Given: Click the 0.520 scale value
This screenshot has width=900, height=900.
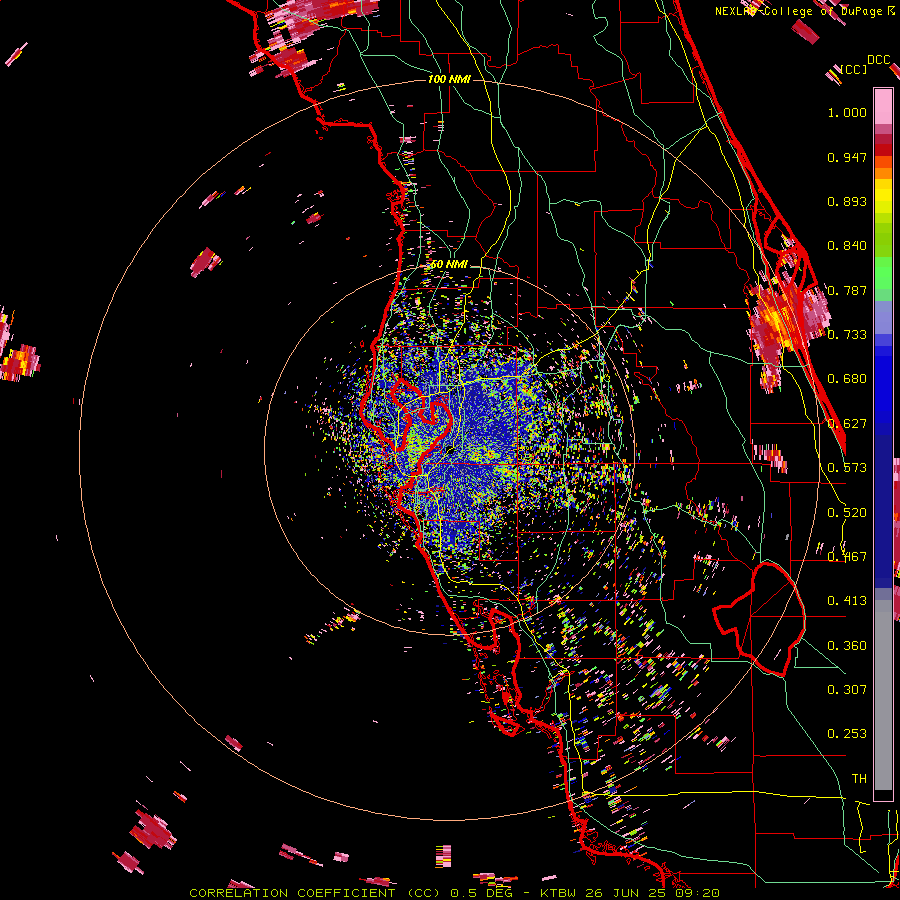Looking at the screenshot, I should [847, 513].
